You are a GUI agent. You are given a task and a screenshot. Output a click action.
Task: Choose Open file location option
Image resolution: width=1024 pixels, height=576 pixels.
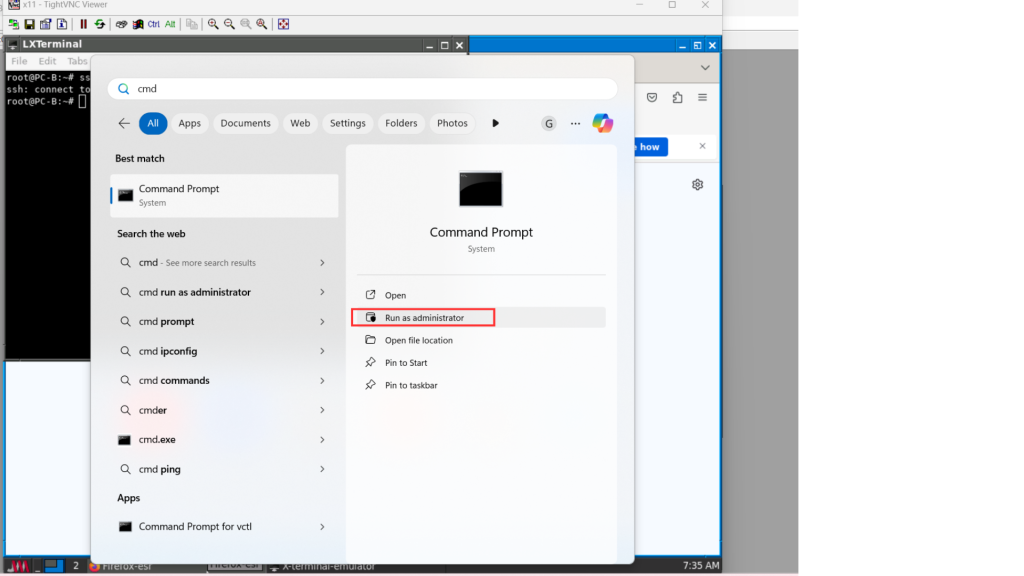418,340
